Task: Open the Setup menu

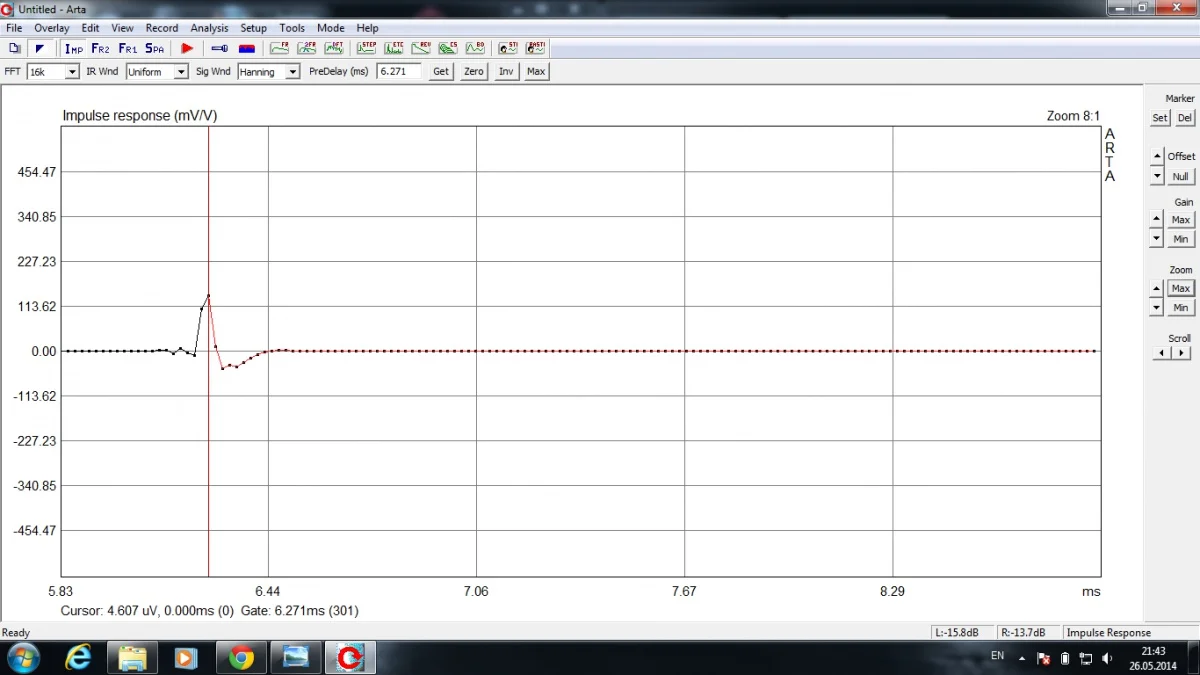Action: click(x=254, y=28)
